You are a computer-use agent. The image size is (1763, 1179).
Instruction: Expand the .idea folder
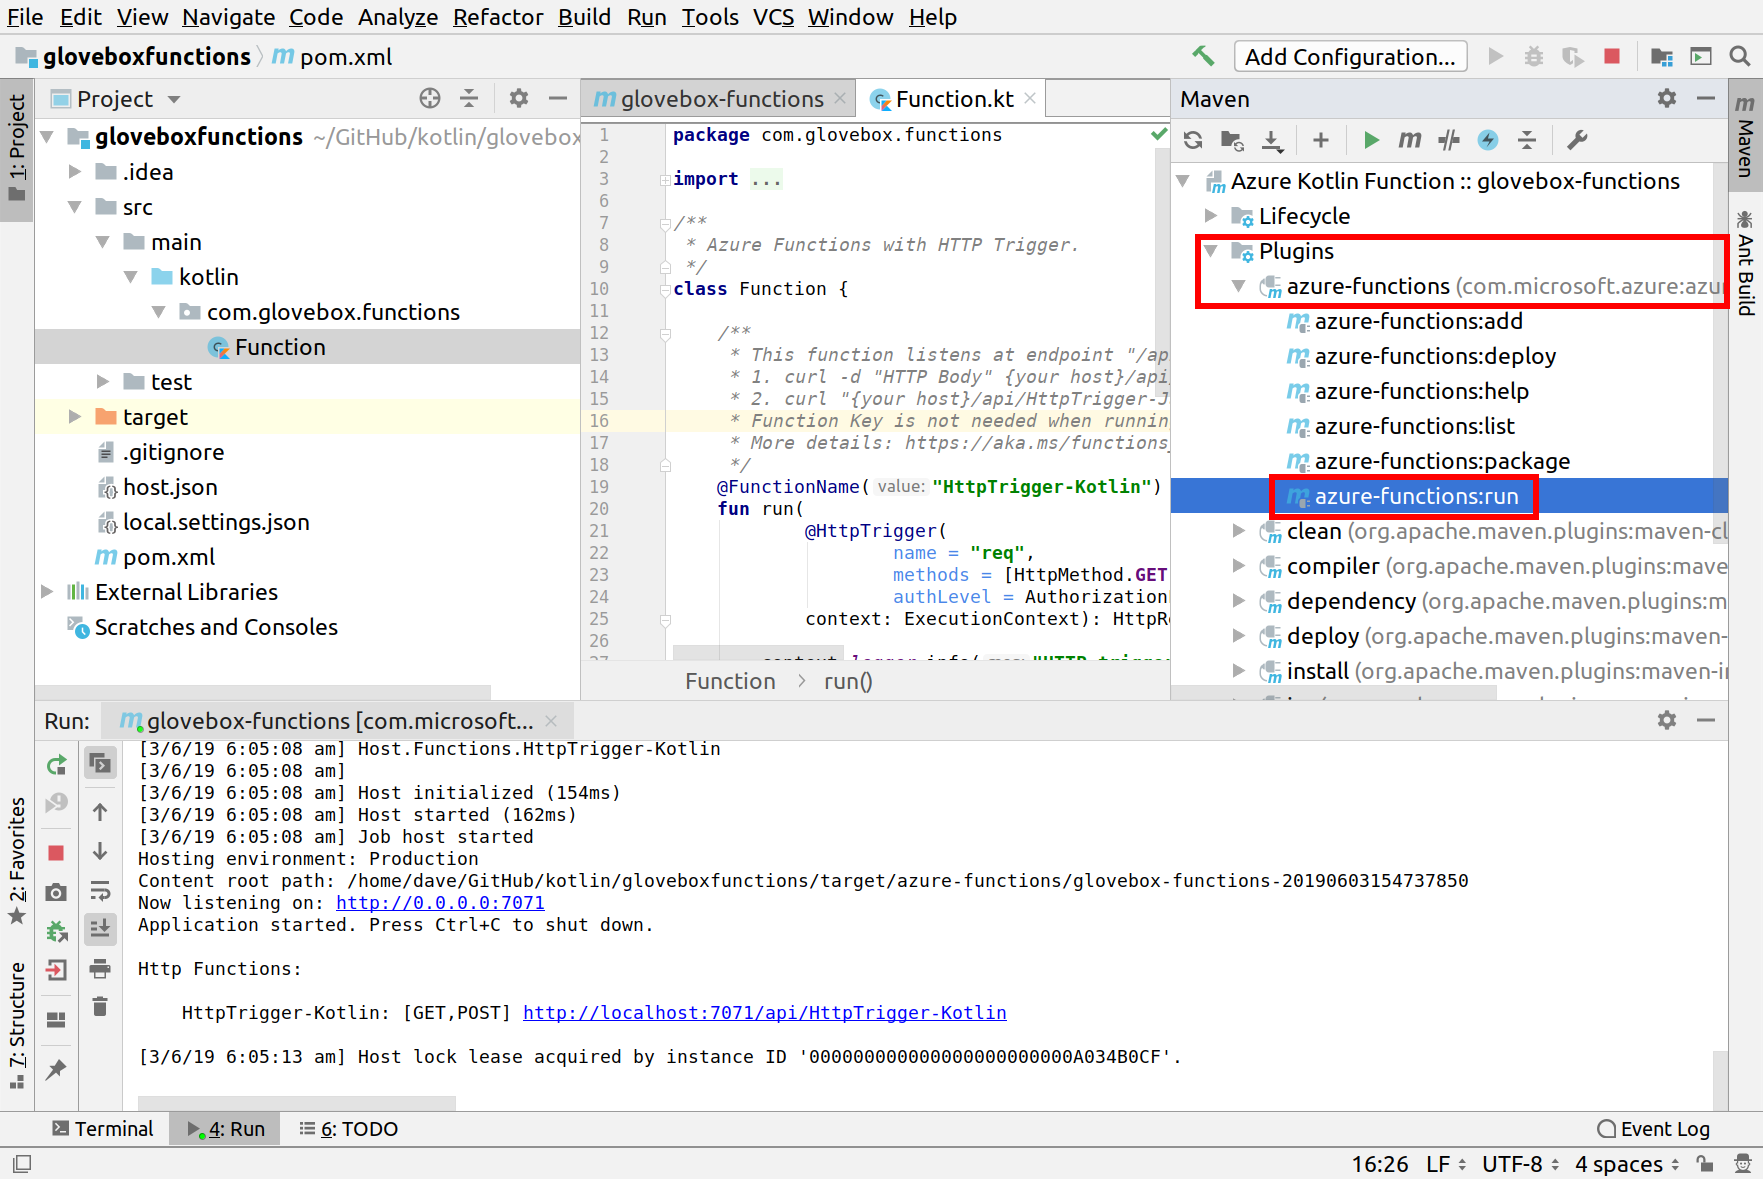(x=75, y=172)
